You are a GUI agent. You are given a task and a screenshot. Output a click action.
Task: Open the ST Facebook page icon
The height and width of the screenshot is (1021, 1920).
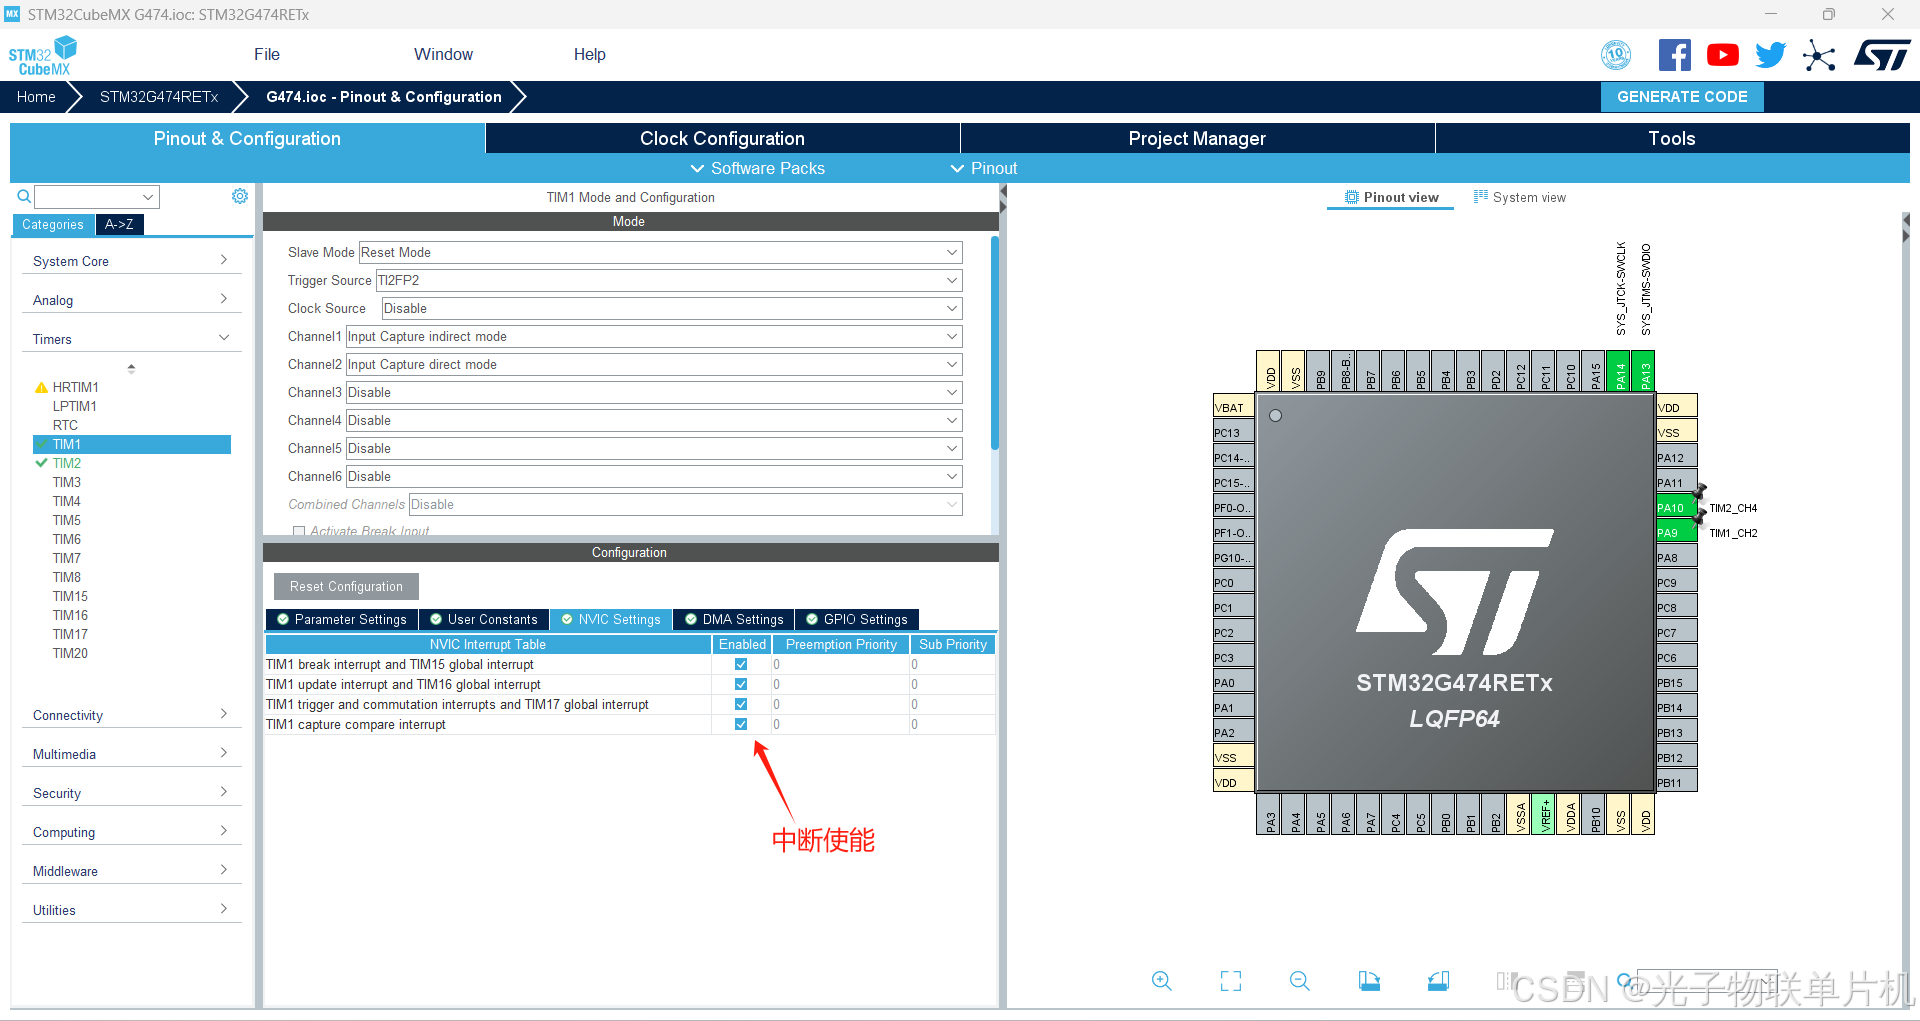(x=1675, y=55)
